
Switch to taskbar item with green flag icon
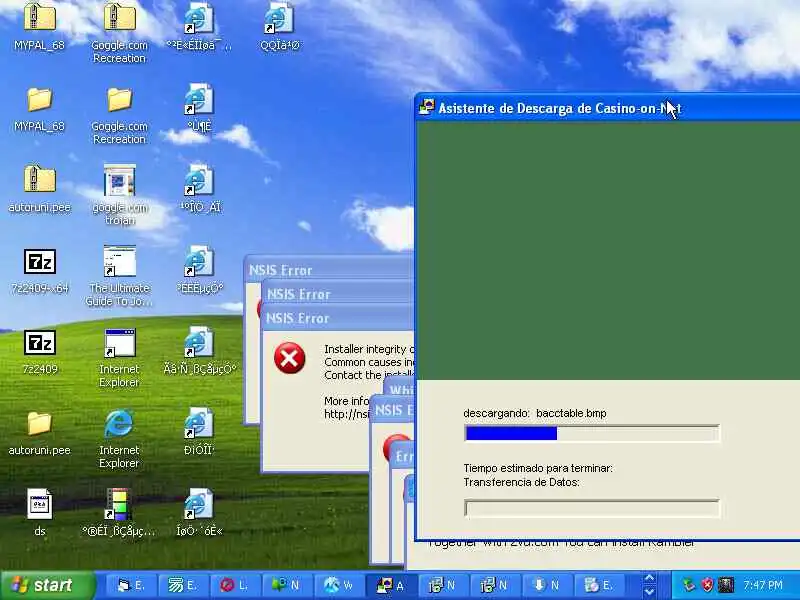pyautogui.click(x=288, y=585)
